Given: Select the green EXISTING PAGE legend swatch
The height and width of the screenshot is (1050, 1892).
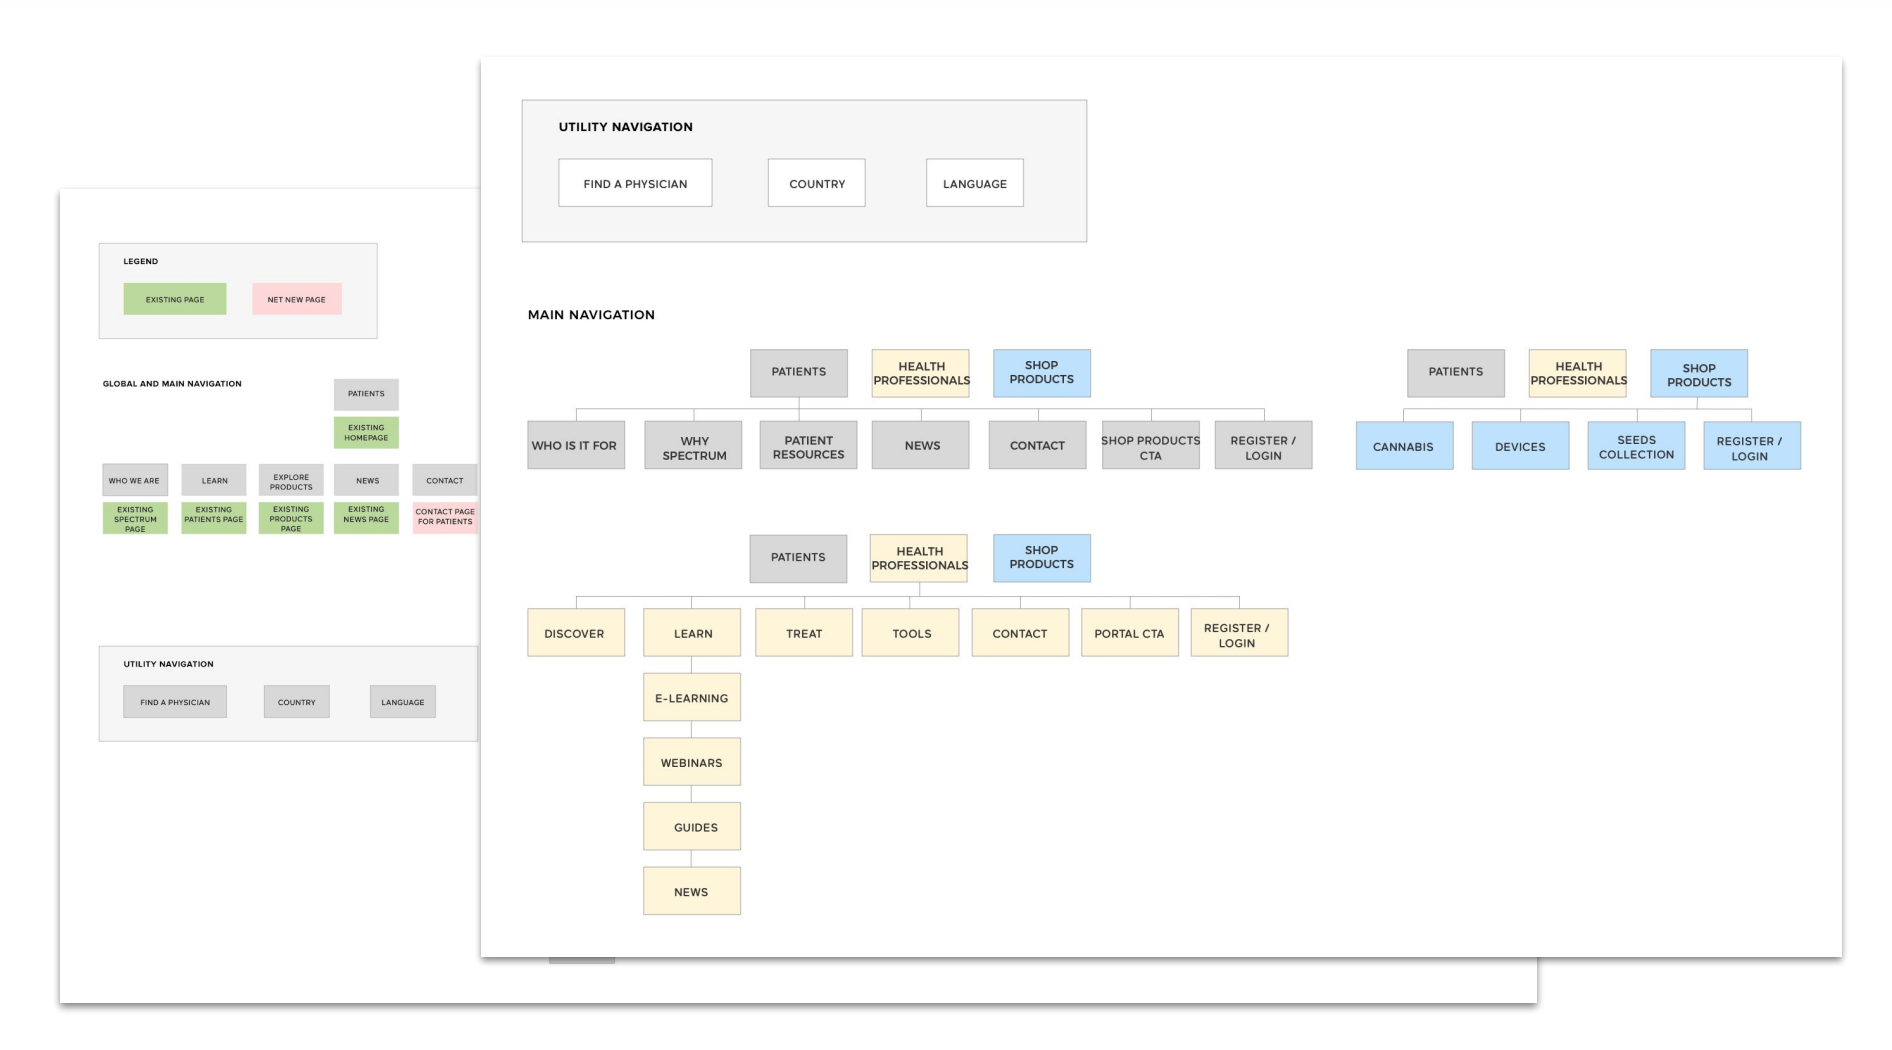Looking at the screenshot, I should 175,299.
